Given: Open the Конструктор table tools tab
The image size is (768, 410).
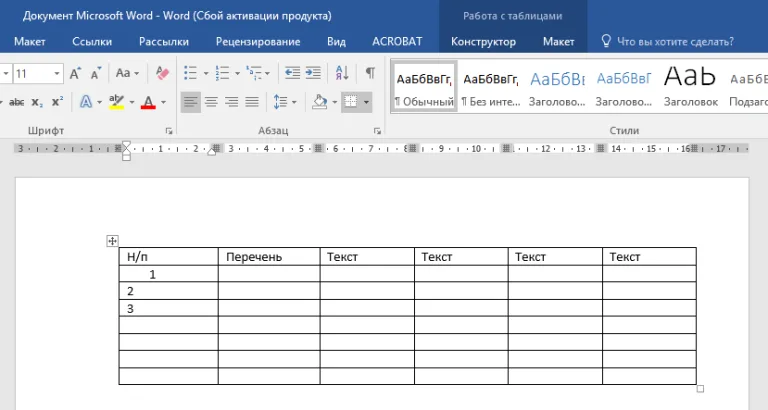Looking at the screenshot, I should 483,42.
